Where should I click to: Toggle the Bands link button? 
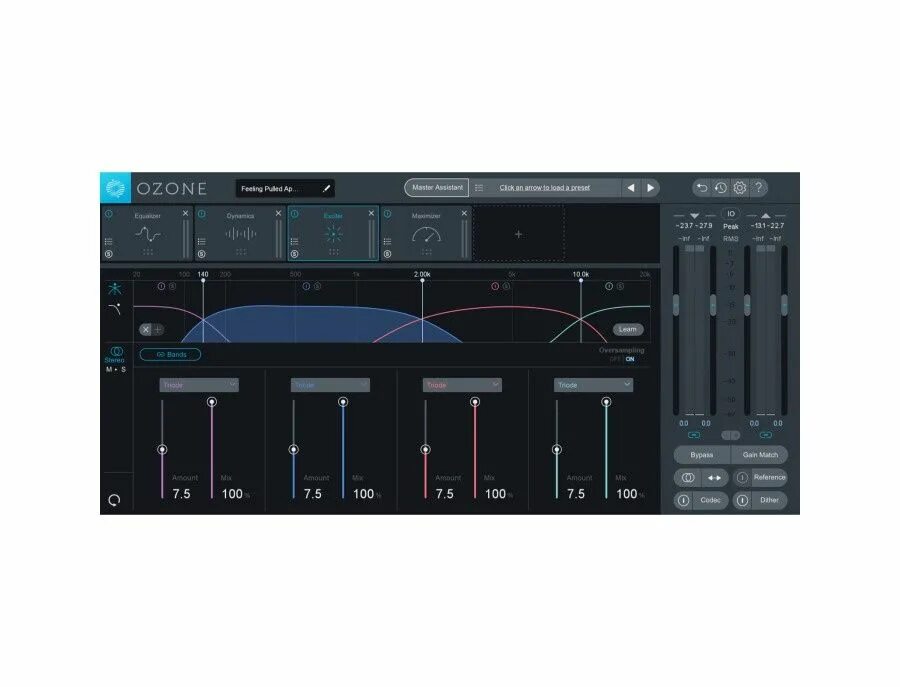170,355
